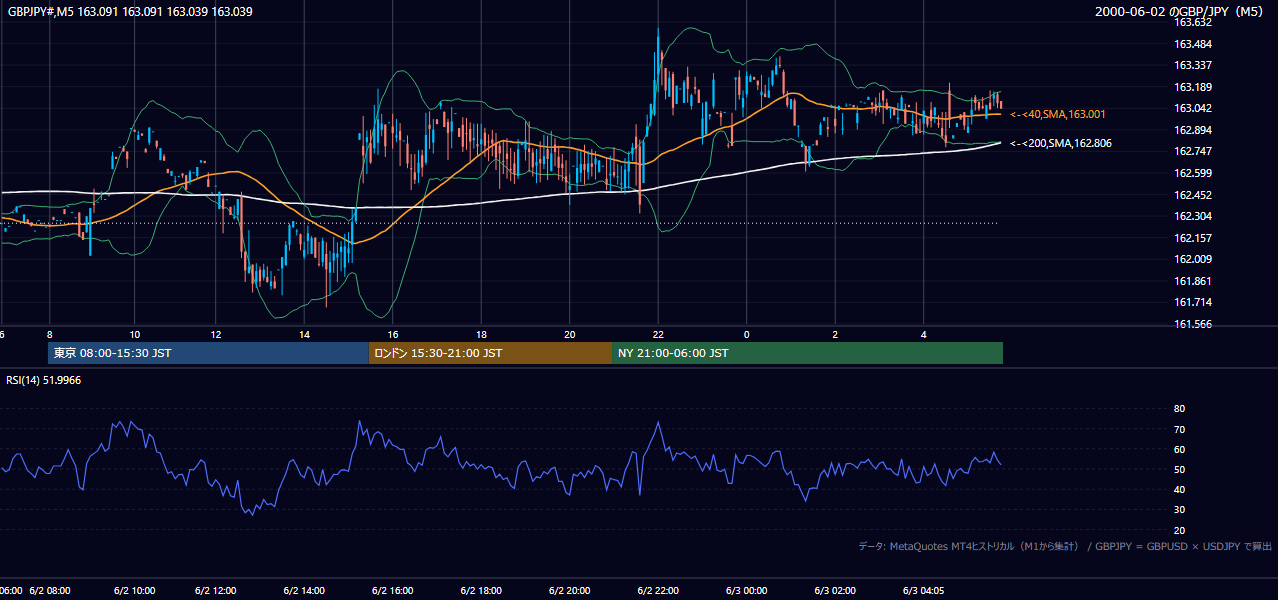This screenshot has height=600, width=1278.
Task: Click hour label 14 under price chart
Action: 304,334
